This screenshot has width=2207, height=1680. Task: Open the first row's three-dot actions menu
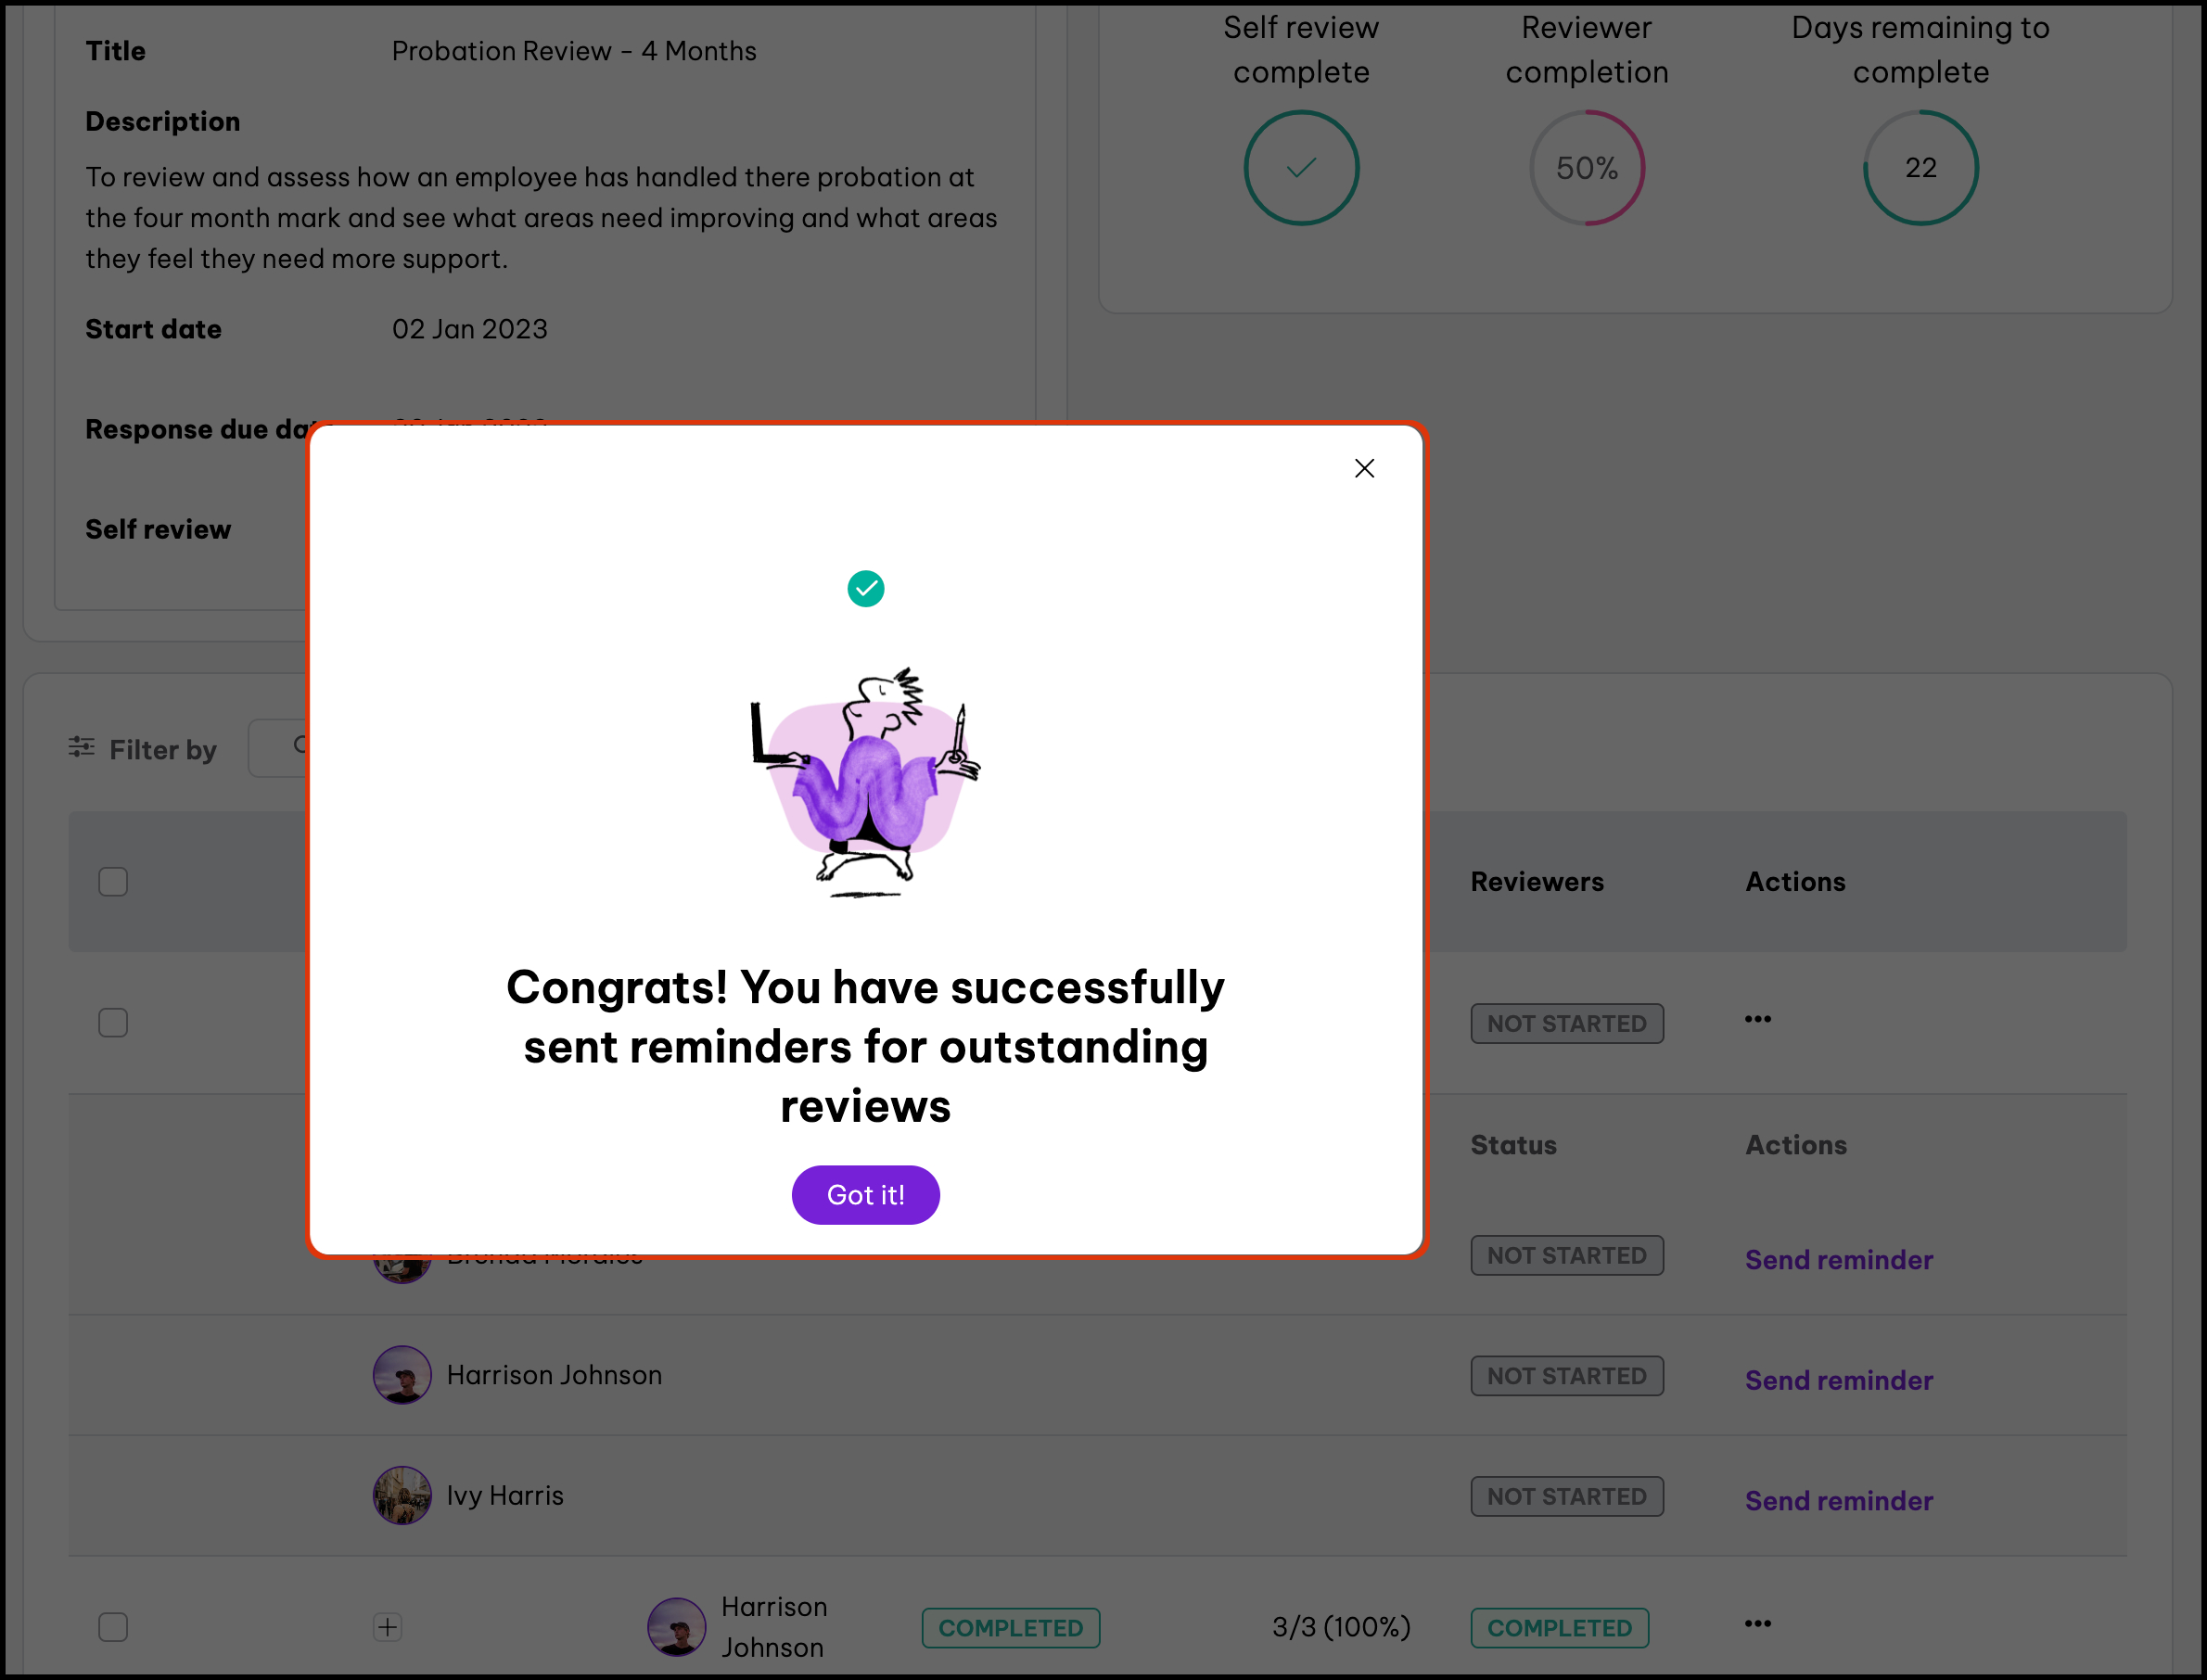click(x=1757, y=1019)
